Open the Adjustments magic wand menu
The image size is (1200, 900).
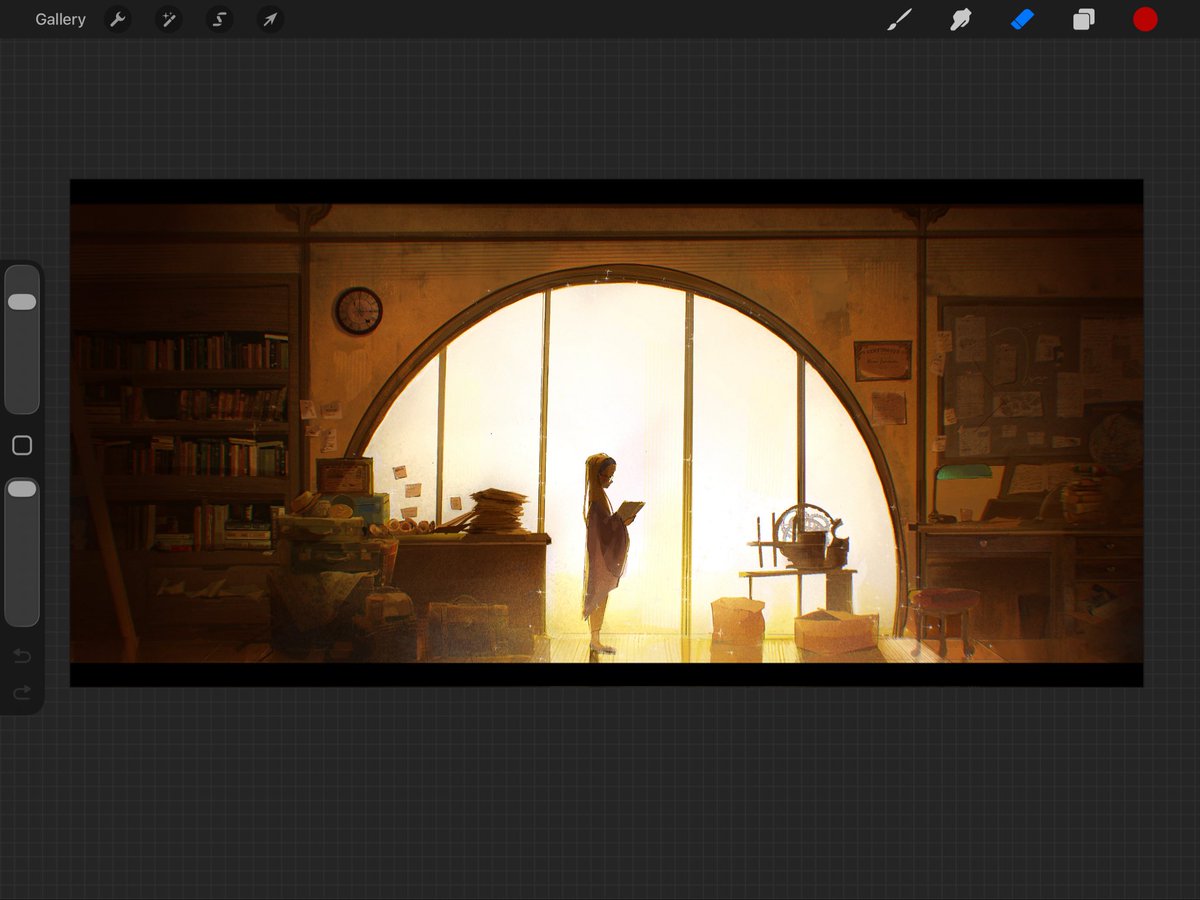pyautogui.click(x=168, y=19)
